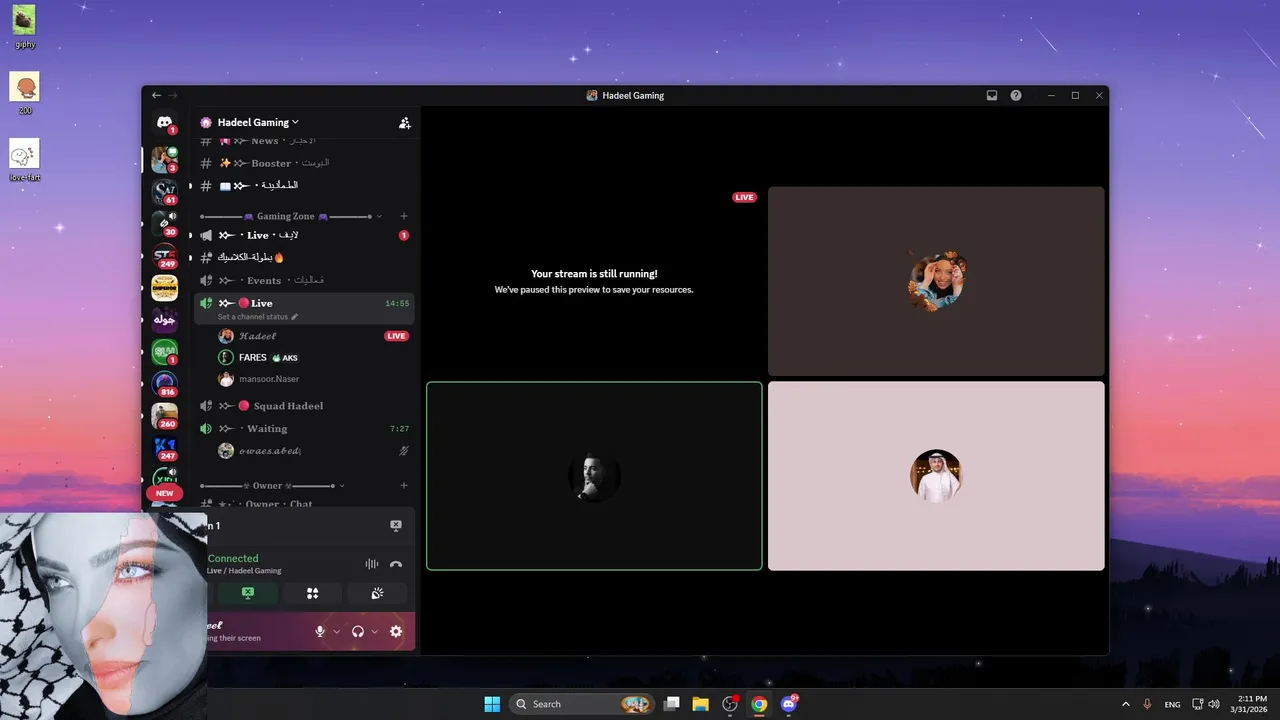Add a channel to Gaming Zone category

pos(404,216)
